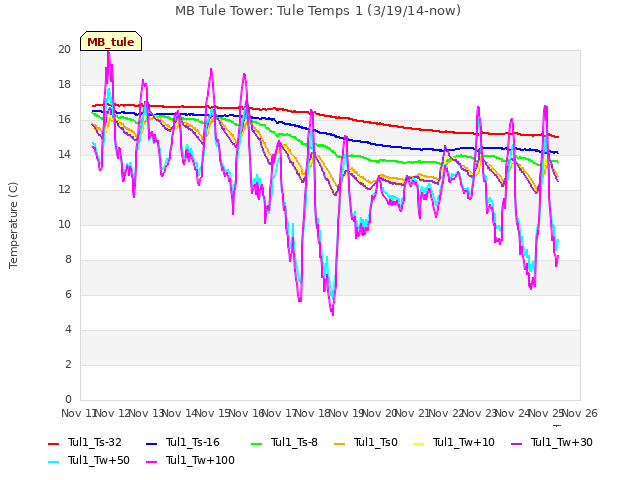
Task: Select the Tul1_Tw+50 legend label
Action: pyautogui.click(x=99, y=460)
